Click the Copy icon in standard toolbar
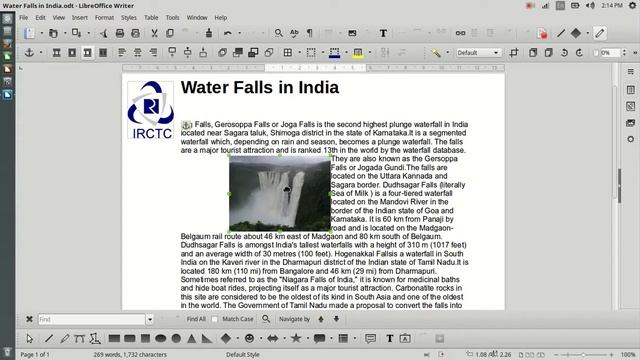640x360 pixels. point(170,33)
